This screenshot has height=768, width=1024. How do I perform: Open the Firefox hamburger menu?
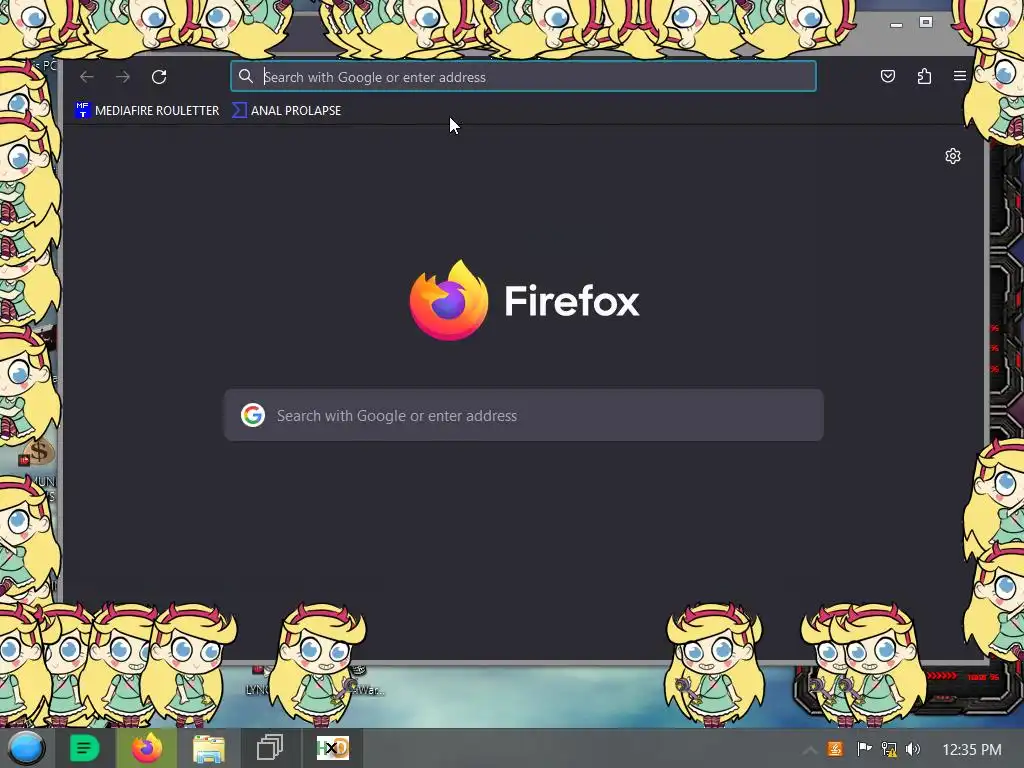(x=959, y=76)
